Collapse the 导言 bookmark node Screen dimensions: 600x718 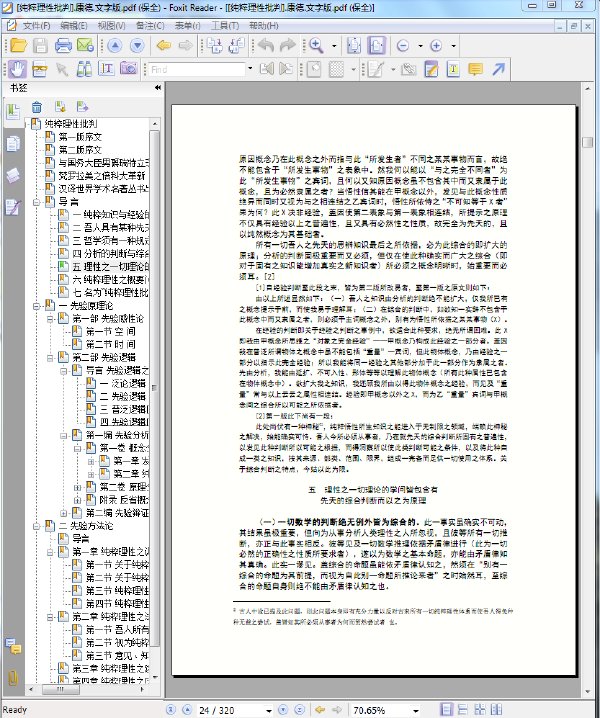(x=36, y=202)
